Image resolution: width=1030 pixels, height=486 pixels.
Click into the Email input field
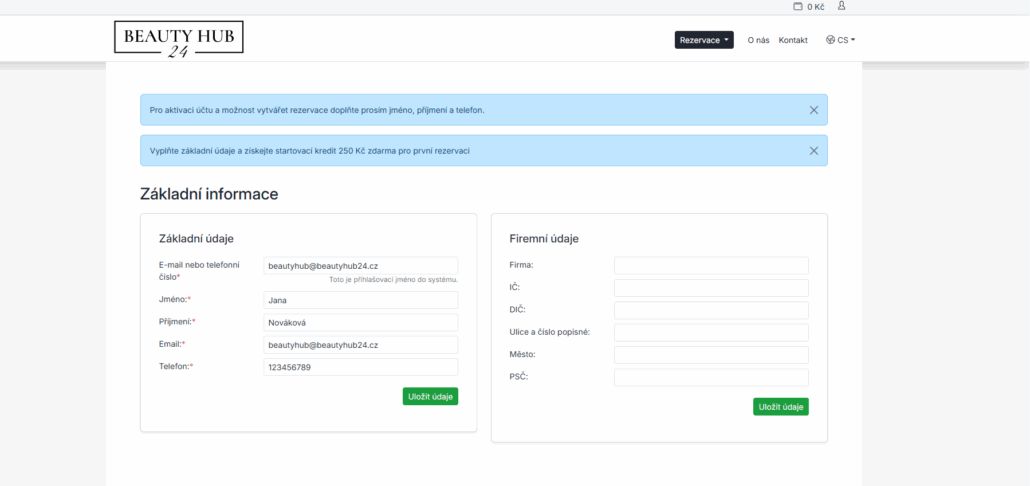point(360,345)
